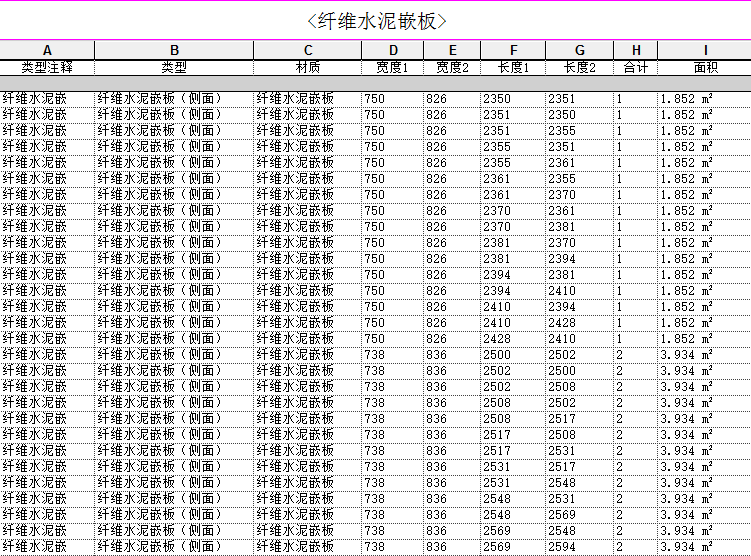Select 合计 cell 1 in the 2361/2355 row
751x556 pixels.
click(x=636, y=179)
